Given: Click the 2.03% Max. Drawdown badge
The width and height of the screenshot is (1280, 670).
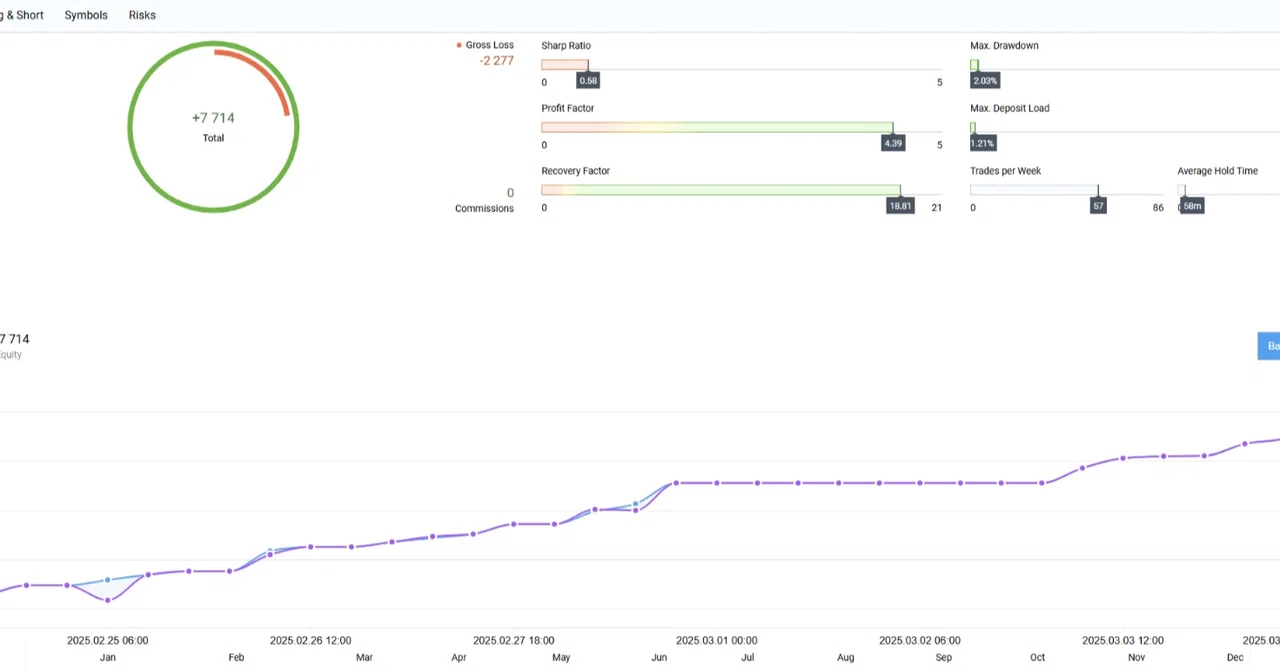Looking at the screenshot, I should [x=985, y=81].
